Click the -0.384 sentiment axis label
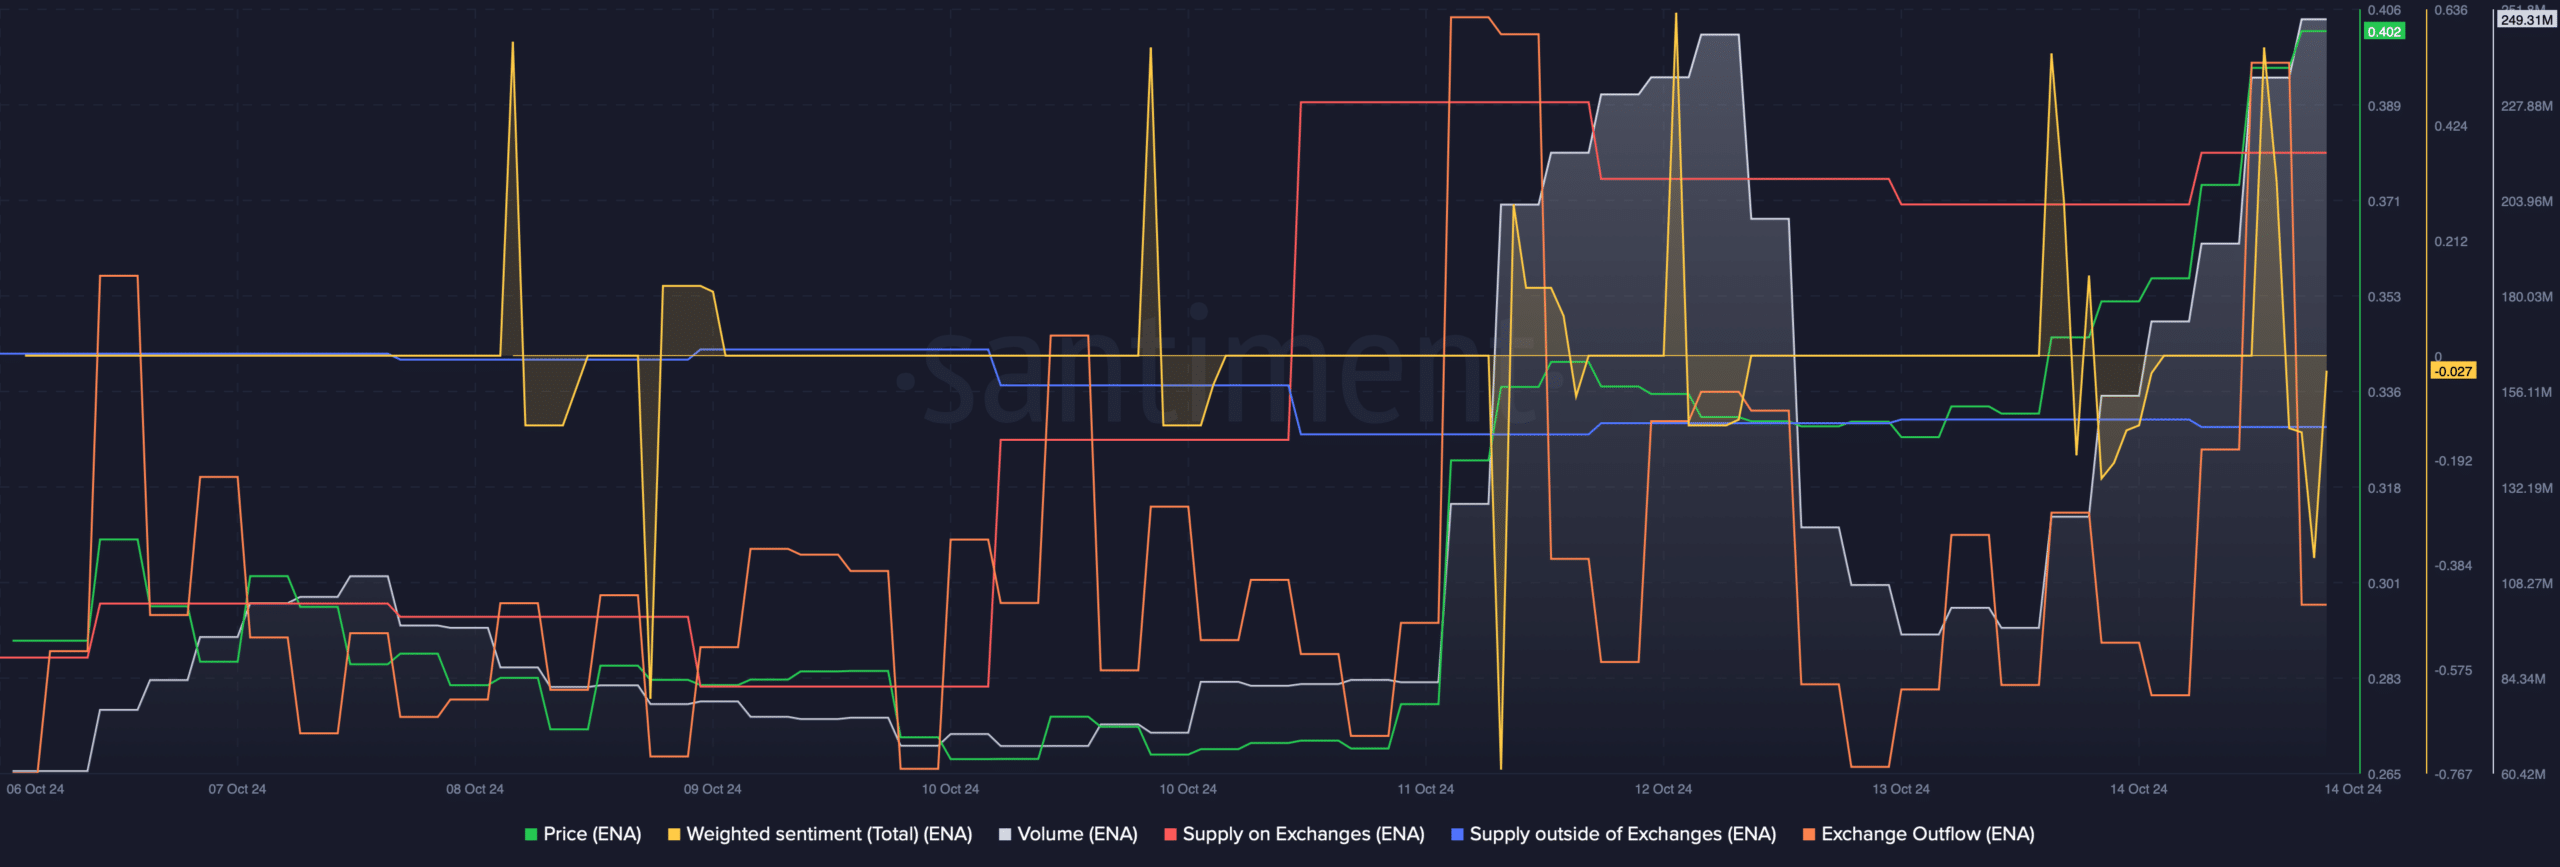Viewport: 2560px width, 867px height. 2453,566
